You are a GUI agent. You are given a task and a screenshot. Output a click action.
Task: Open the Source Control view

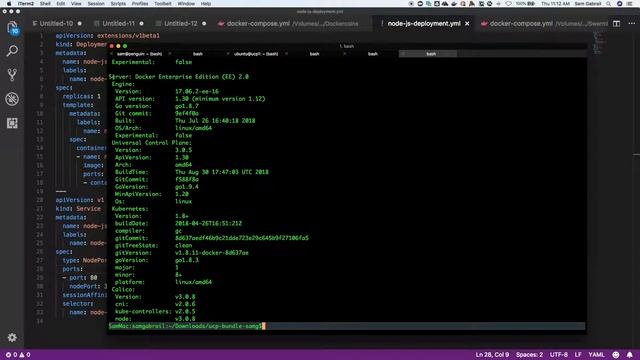point(12,75)
